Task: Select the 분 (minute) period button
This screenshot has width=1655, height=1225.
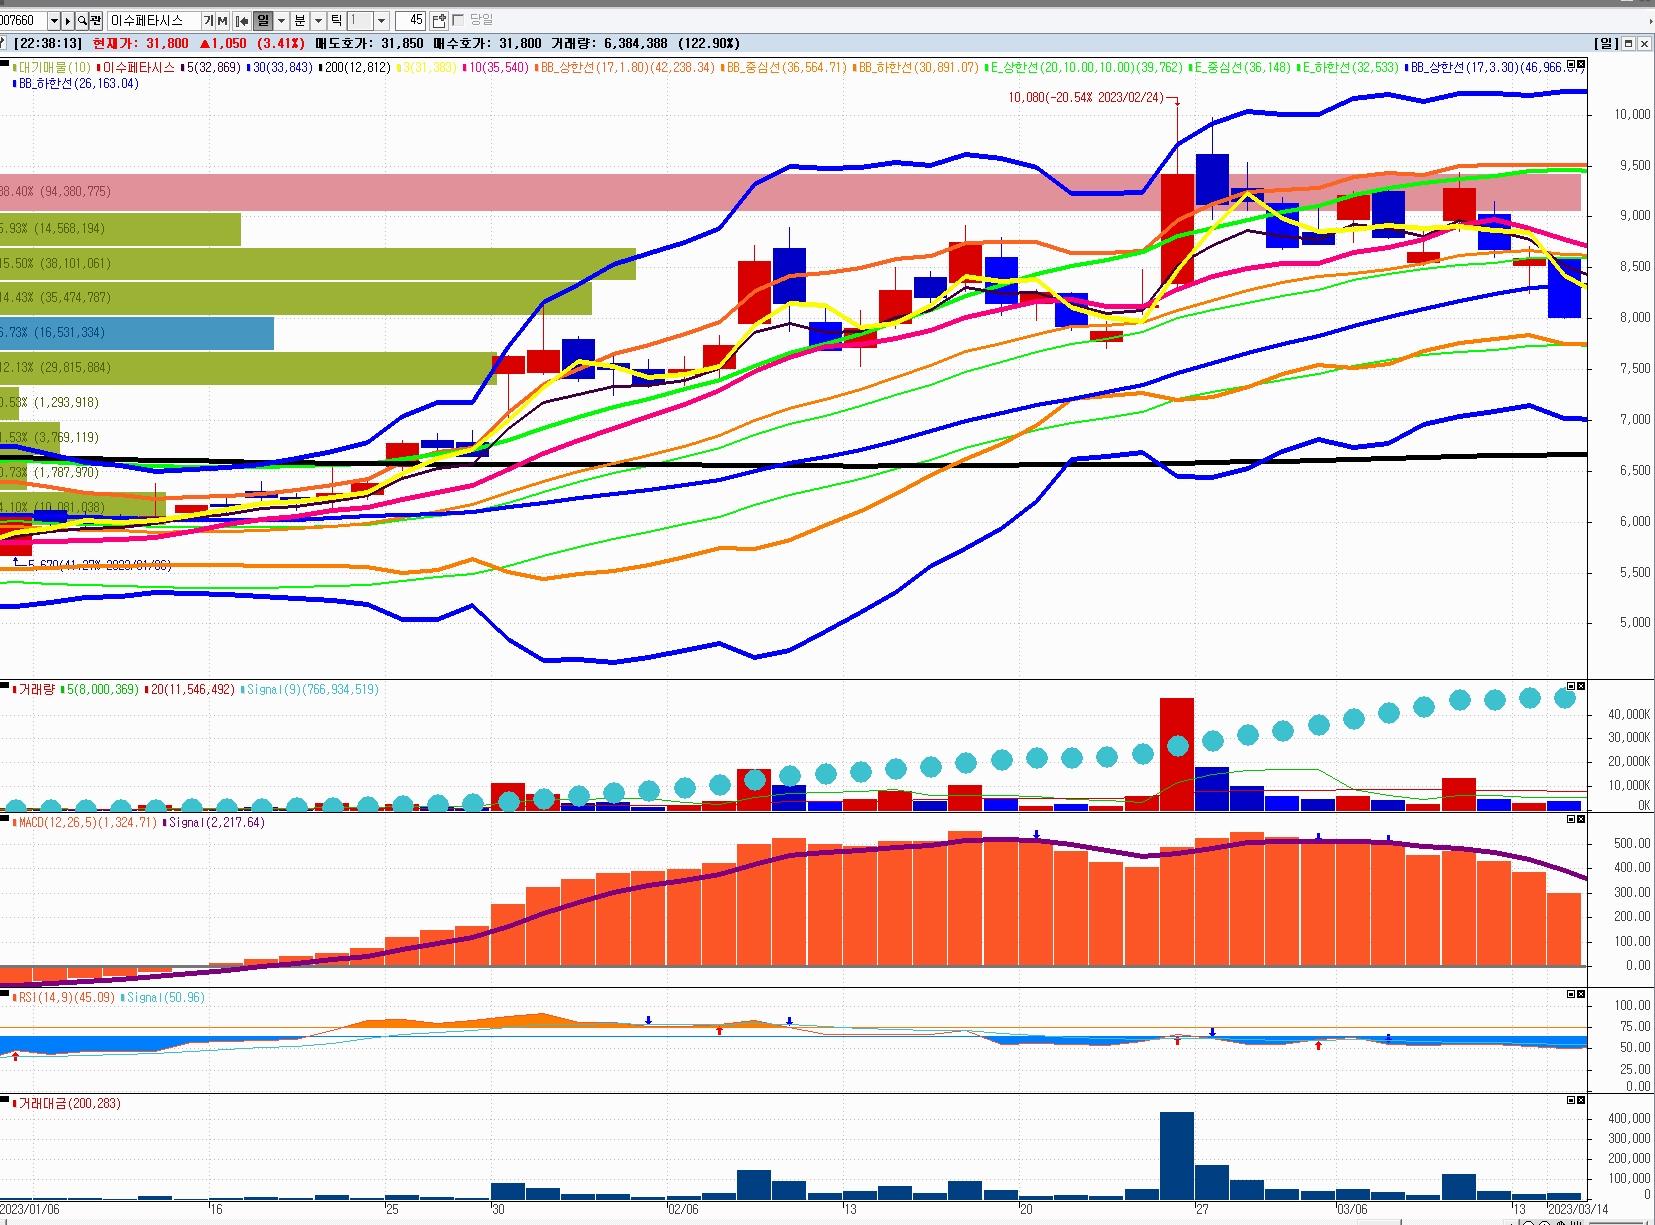Action: coord(299,21)
